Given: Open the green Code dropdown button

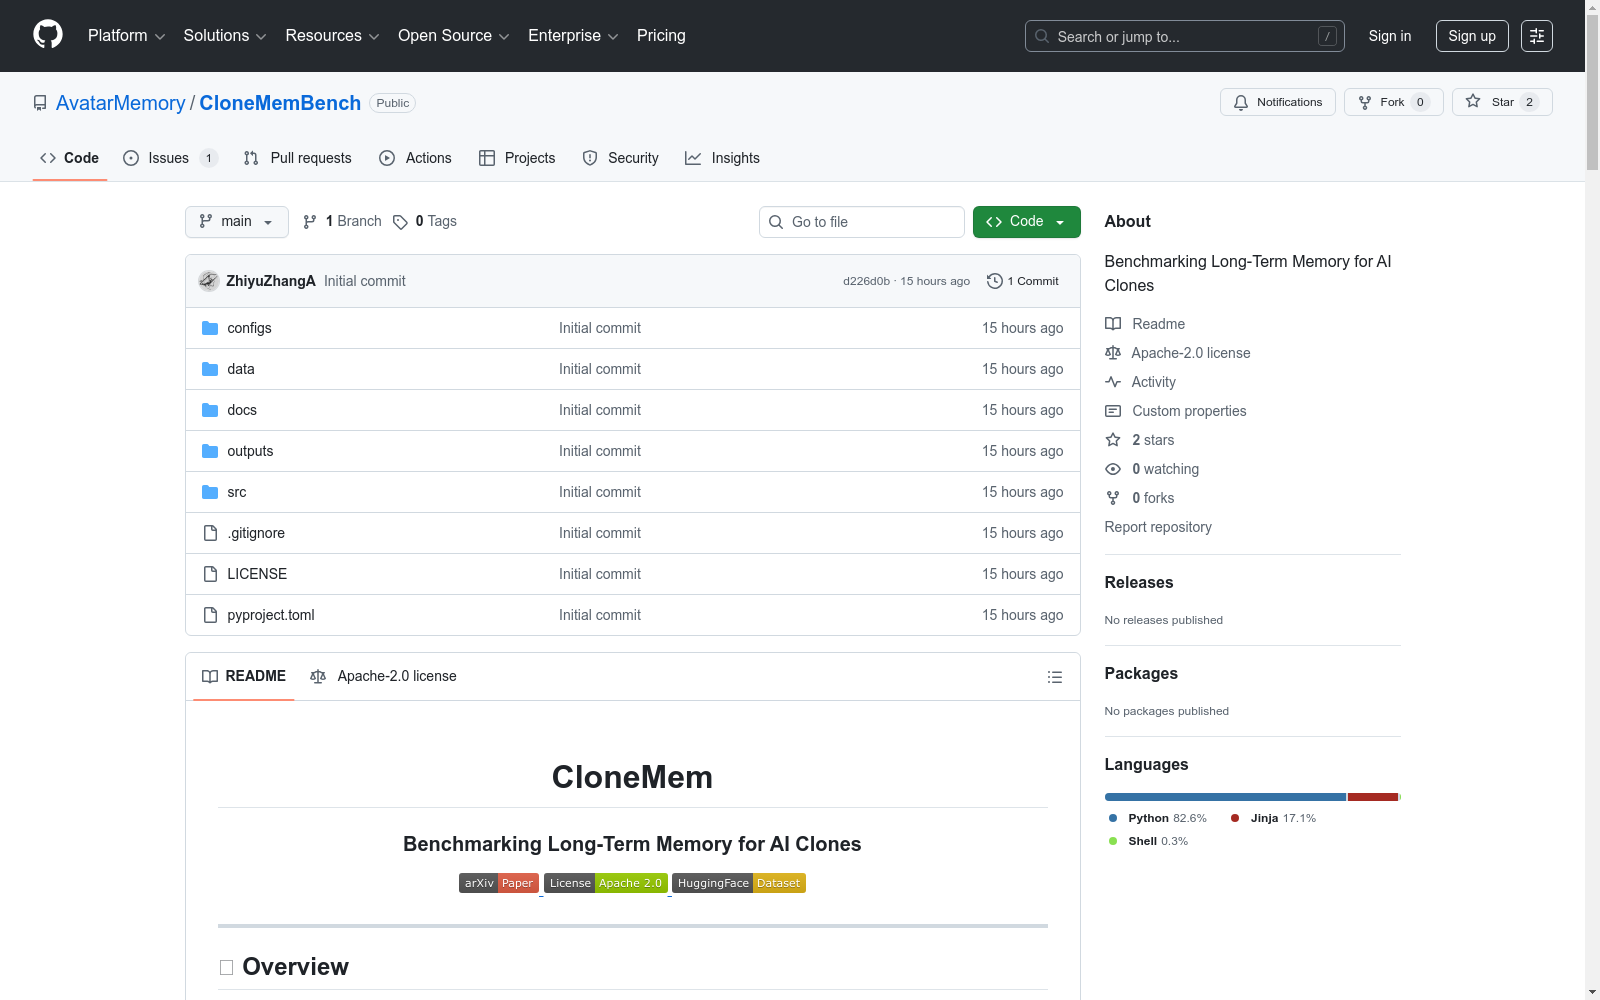Looking at the screenshot, I should click(x=1026, y=222).
